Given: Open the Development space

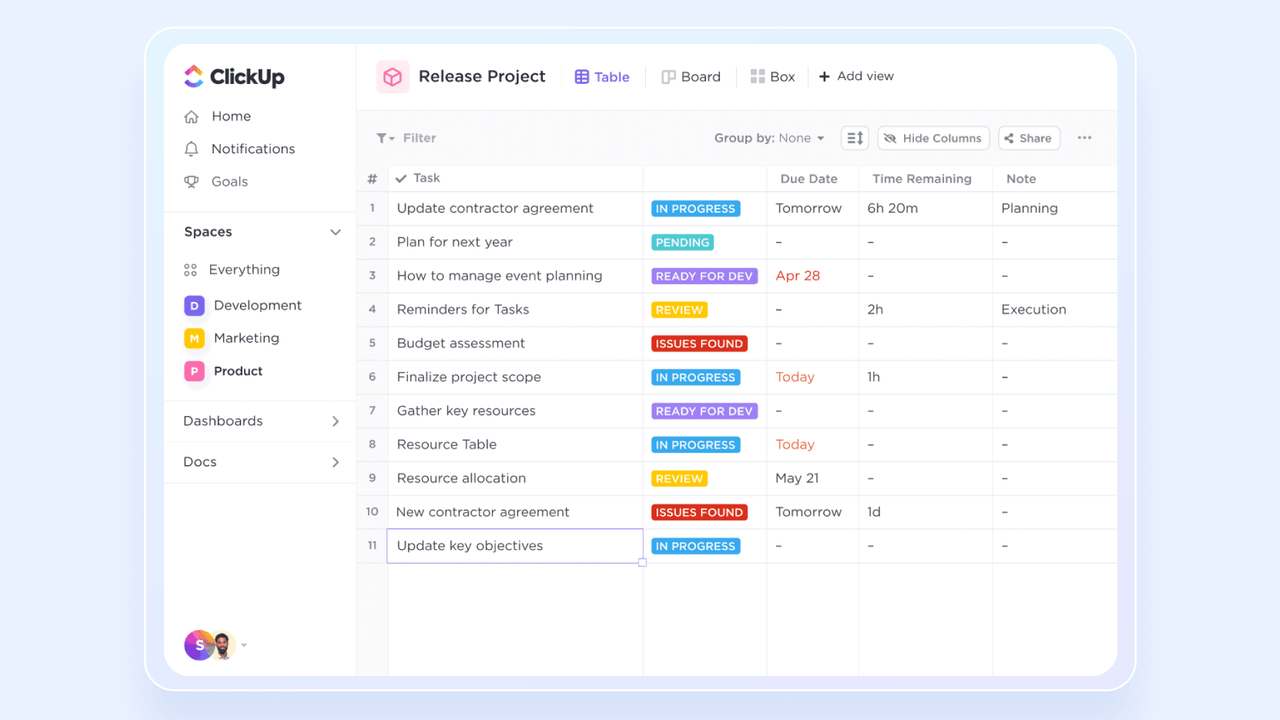Looking at the screenshot, I should (x=243, y=305).
